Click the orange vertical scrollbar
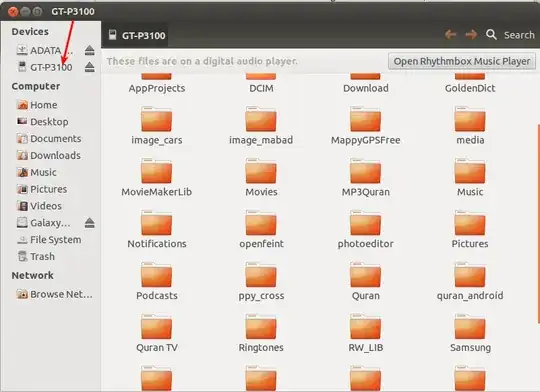This screenshot has height=392, width=540. click(x=538, y=224)
